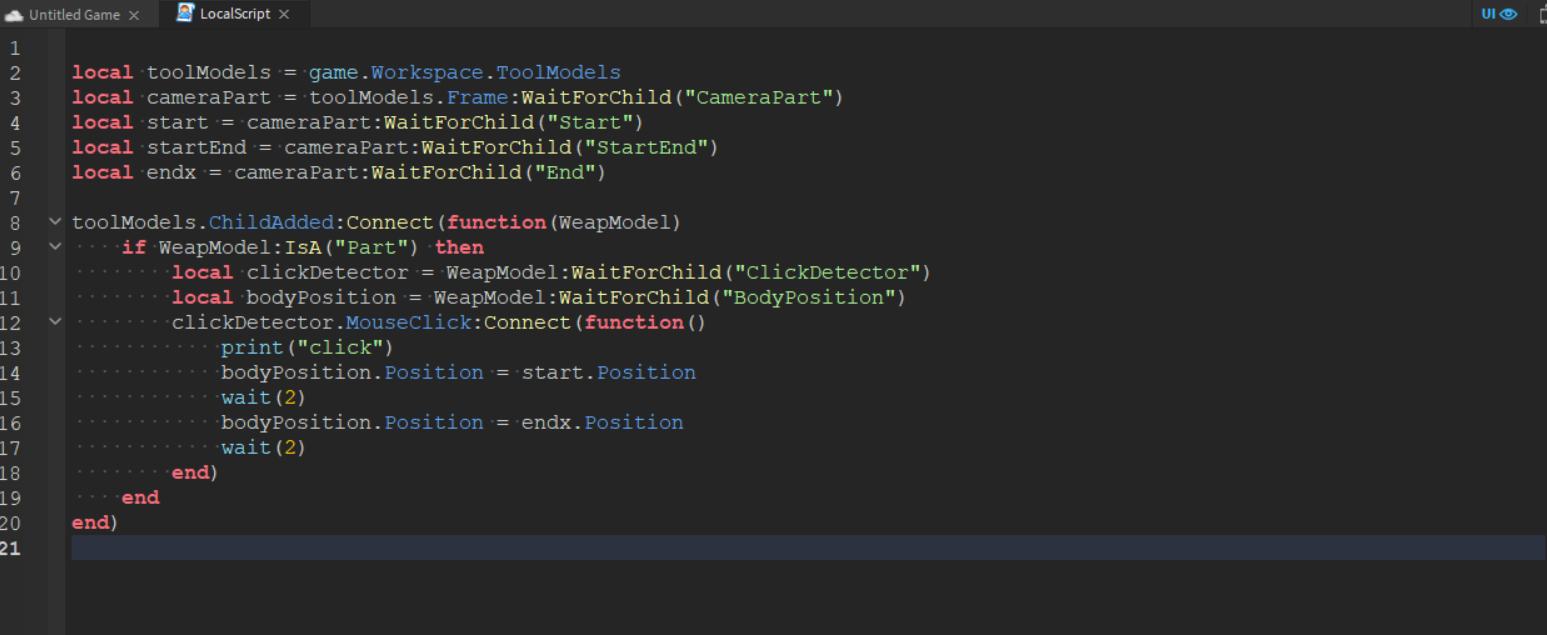Close the LocalScript tab
The width and height of the screenshot is (1547, 635).
284,14
